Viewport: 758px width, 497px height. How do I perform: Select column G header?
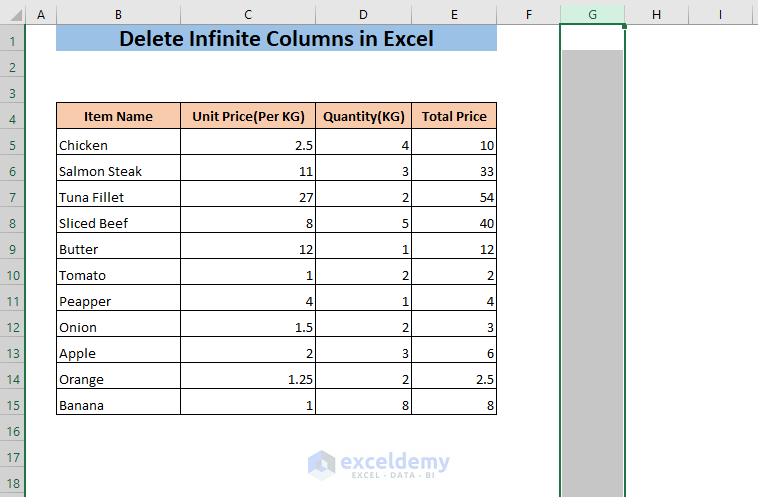[x=592, y=15]
